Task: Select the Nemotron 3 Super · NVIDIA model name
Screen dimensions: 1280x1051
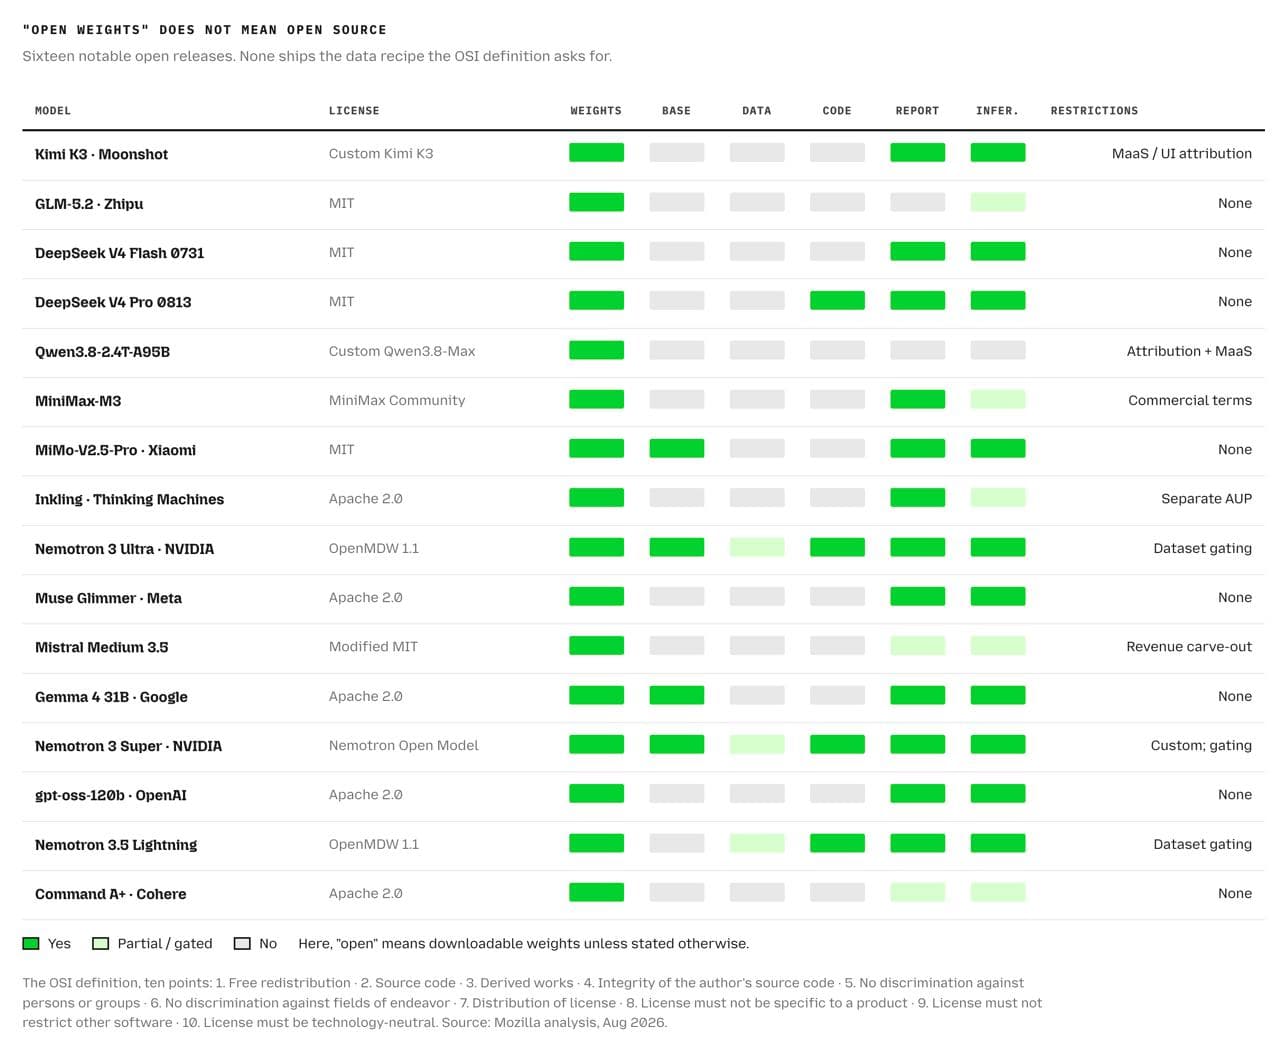Action: [128, 746]
